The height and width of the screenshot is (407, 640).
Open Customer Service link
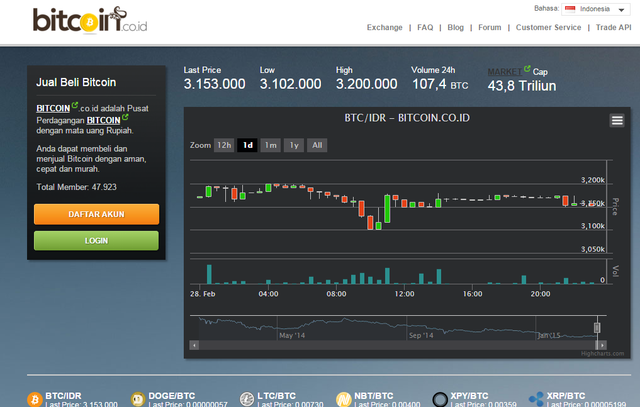548,27
